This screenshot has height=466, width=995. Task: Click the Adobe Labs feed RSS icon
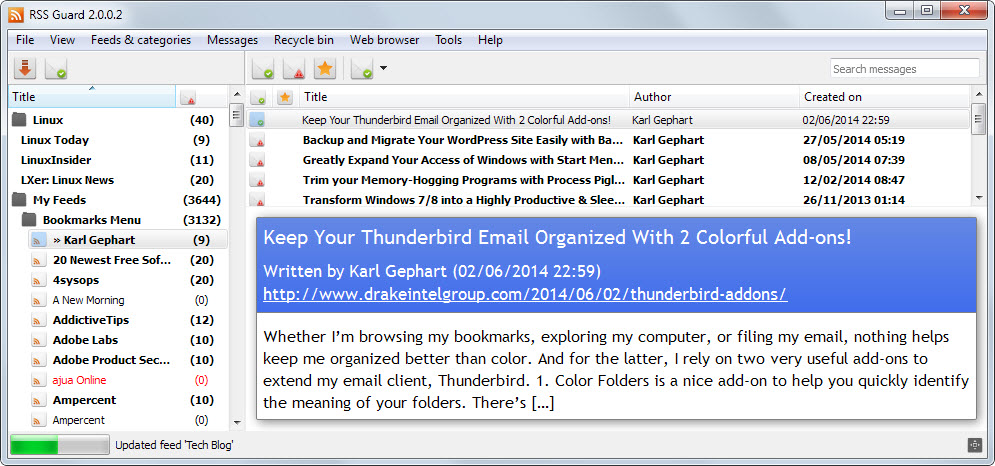pos(39,340)
